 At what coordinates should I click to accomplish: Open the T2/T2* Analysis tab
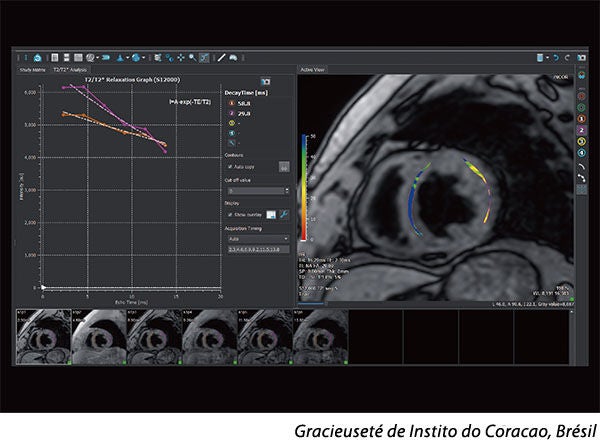tap(70, 70)
